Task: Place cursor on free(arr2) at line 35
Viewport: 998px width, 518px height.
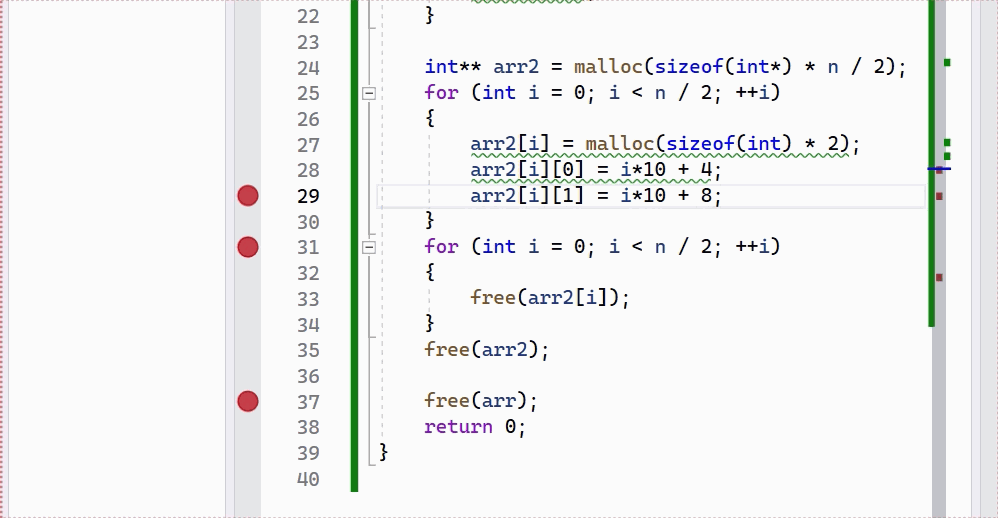Action: pyautogui.click(x=486, y=350)
